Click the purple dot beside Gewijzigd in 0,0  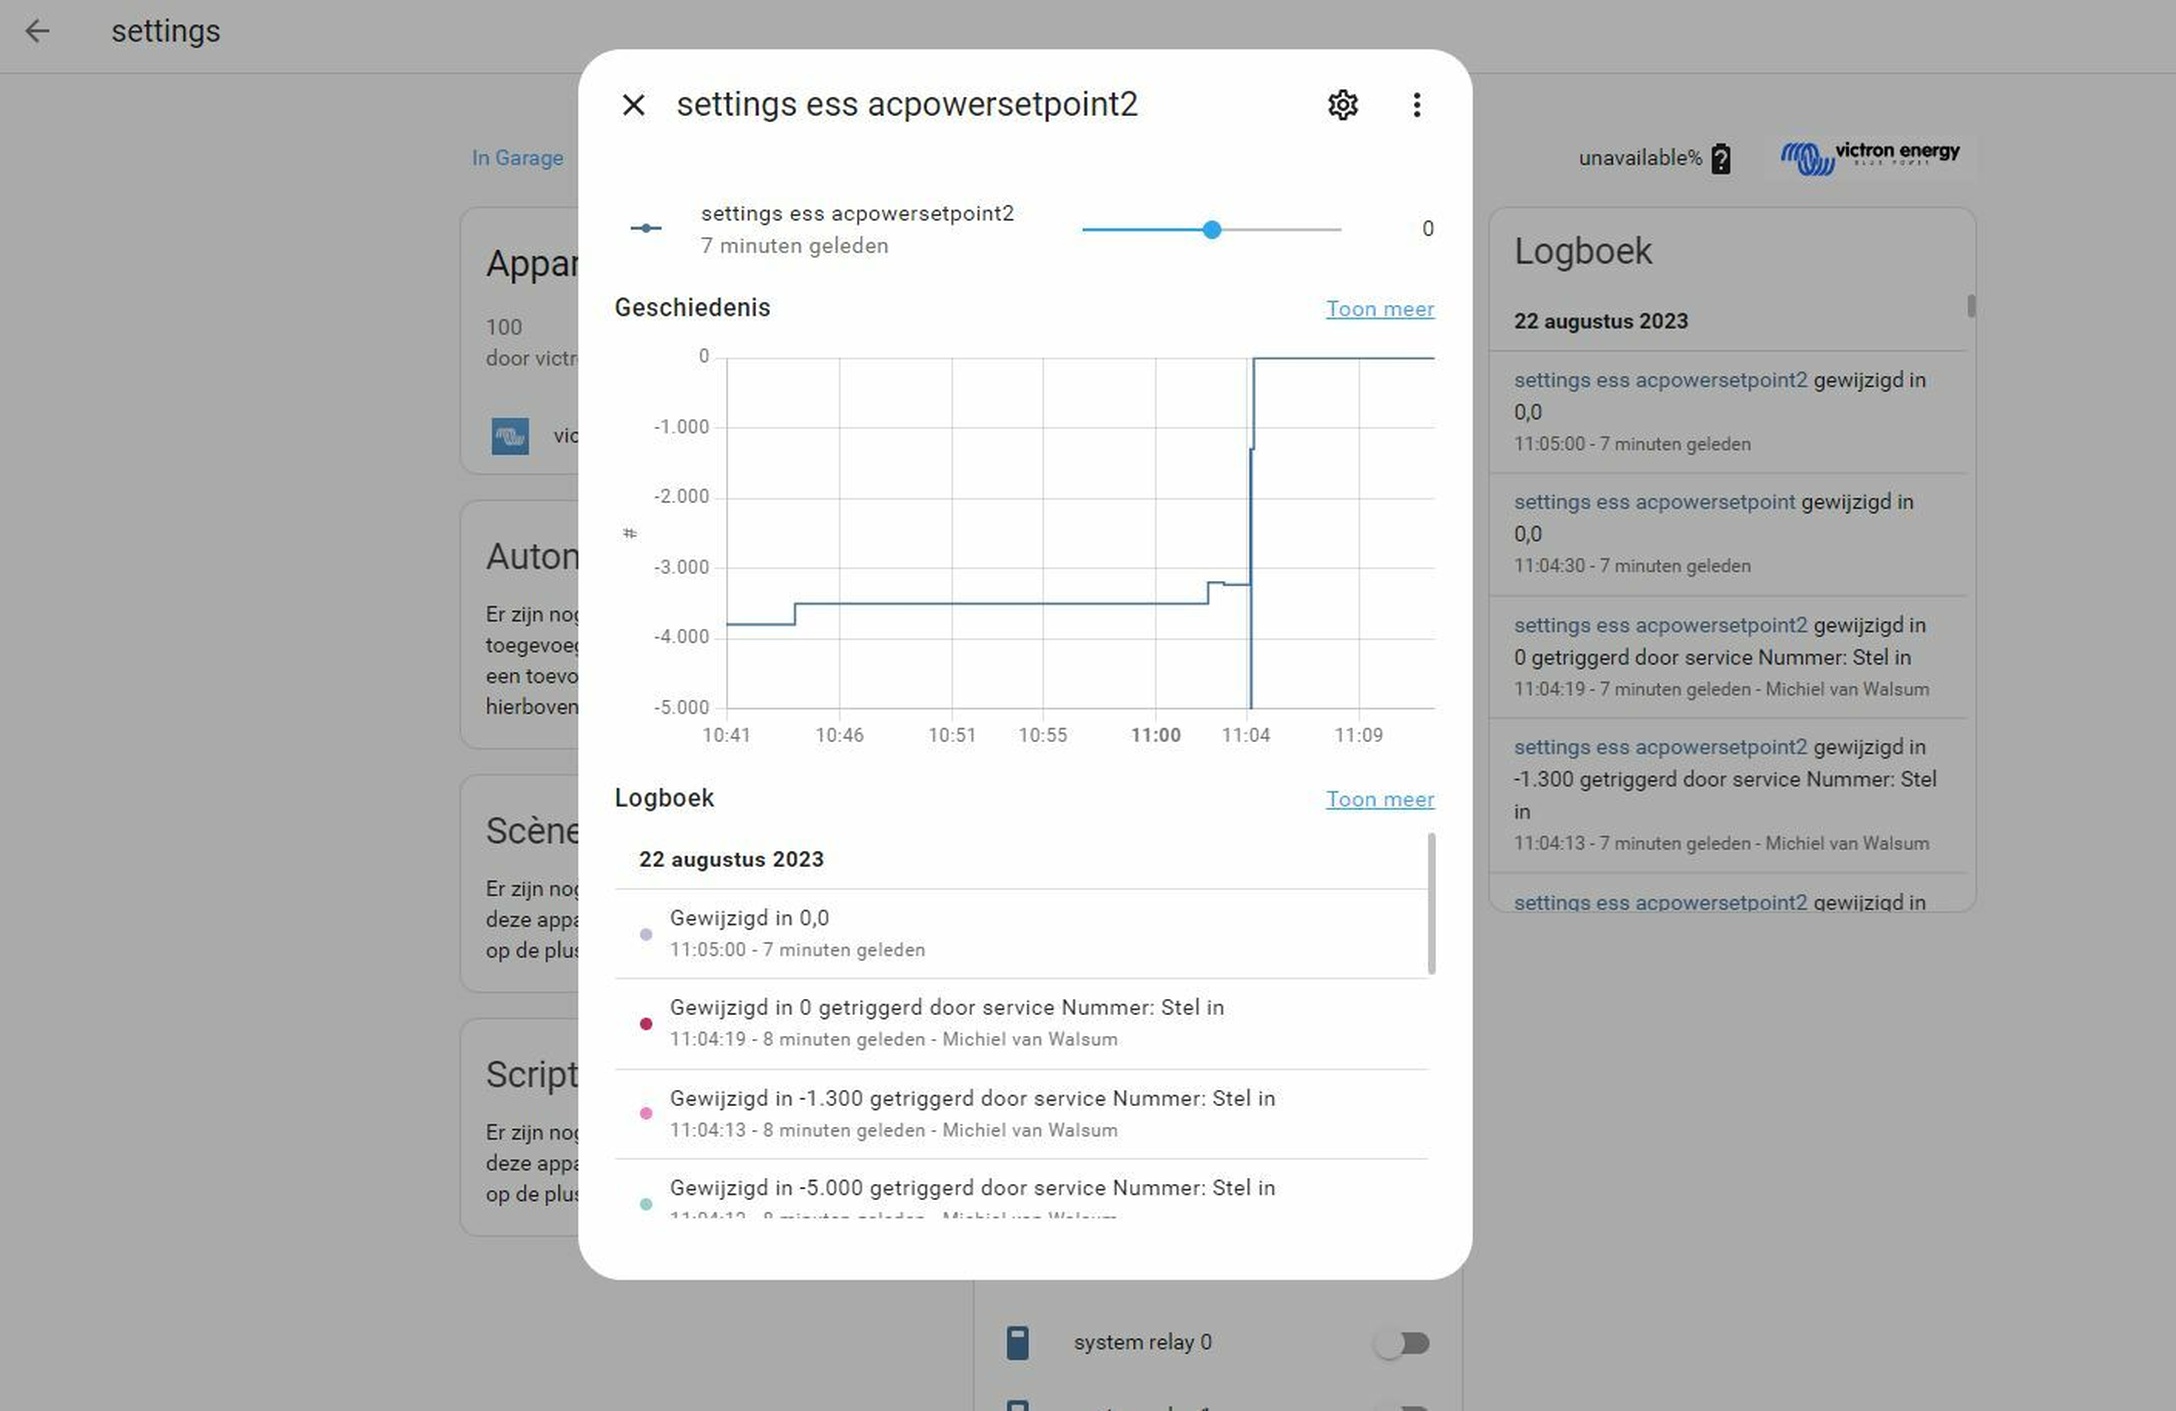pos(646,933)
